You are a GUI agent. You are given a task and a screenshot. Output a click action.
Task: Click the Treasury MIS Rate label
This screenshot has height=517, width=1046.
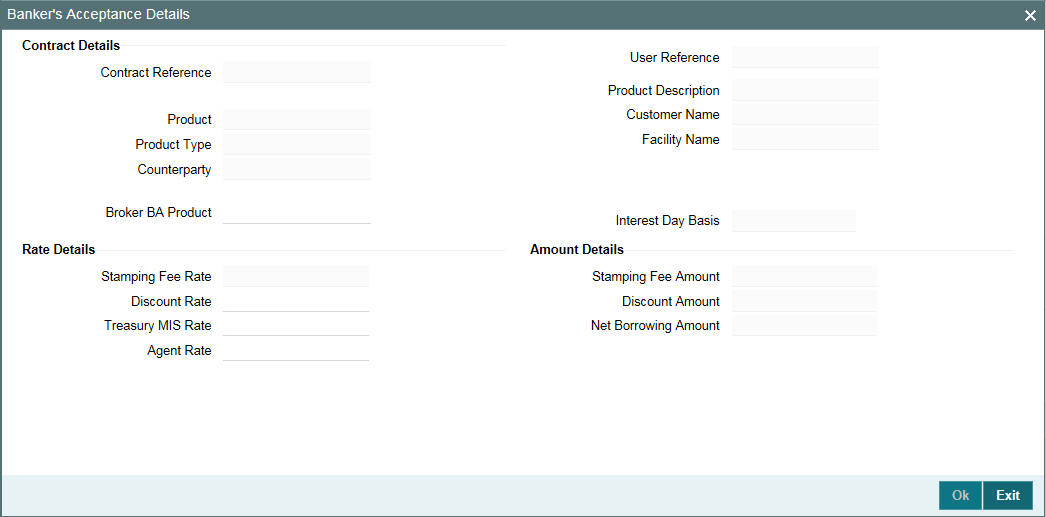157,326
